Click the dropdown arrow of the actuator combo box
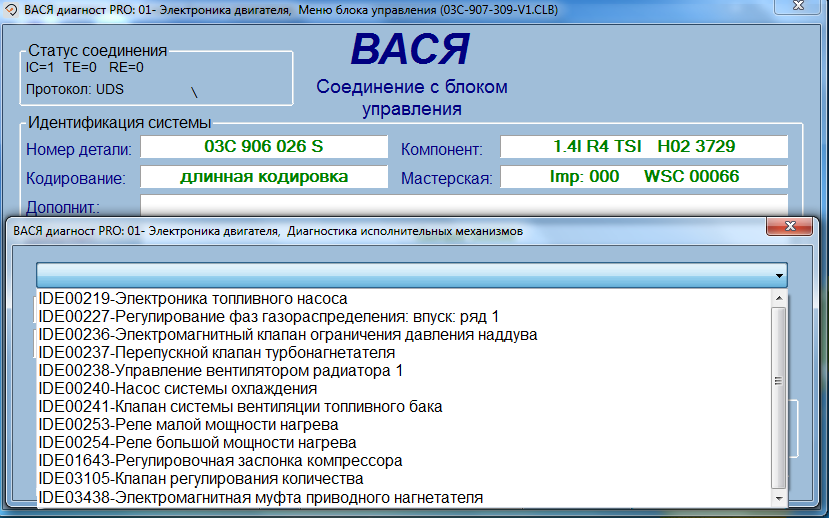829x518 pixels. point(777,275)
